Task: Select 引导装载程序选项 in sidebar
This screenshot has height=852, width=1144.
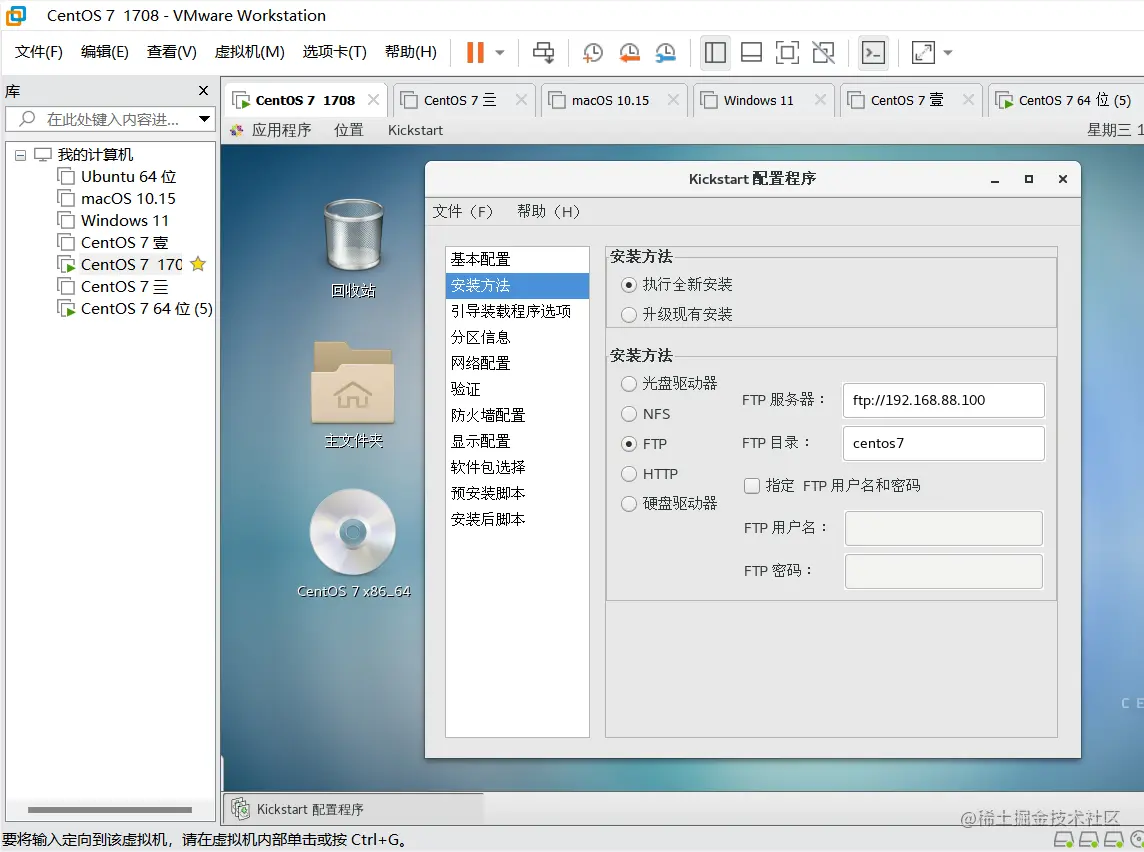Action: pyautogui.click(x=517, y=311)
